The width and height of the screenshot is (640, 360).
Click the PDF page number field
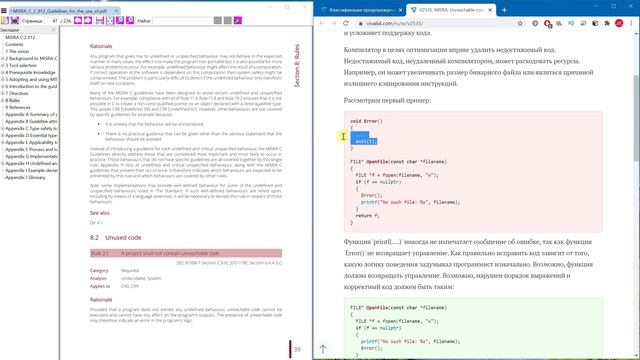(x=51, y=20)
